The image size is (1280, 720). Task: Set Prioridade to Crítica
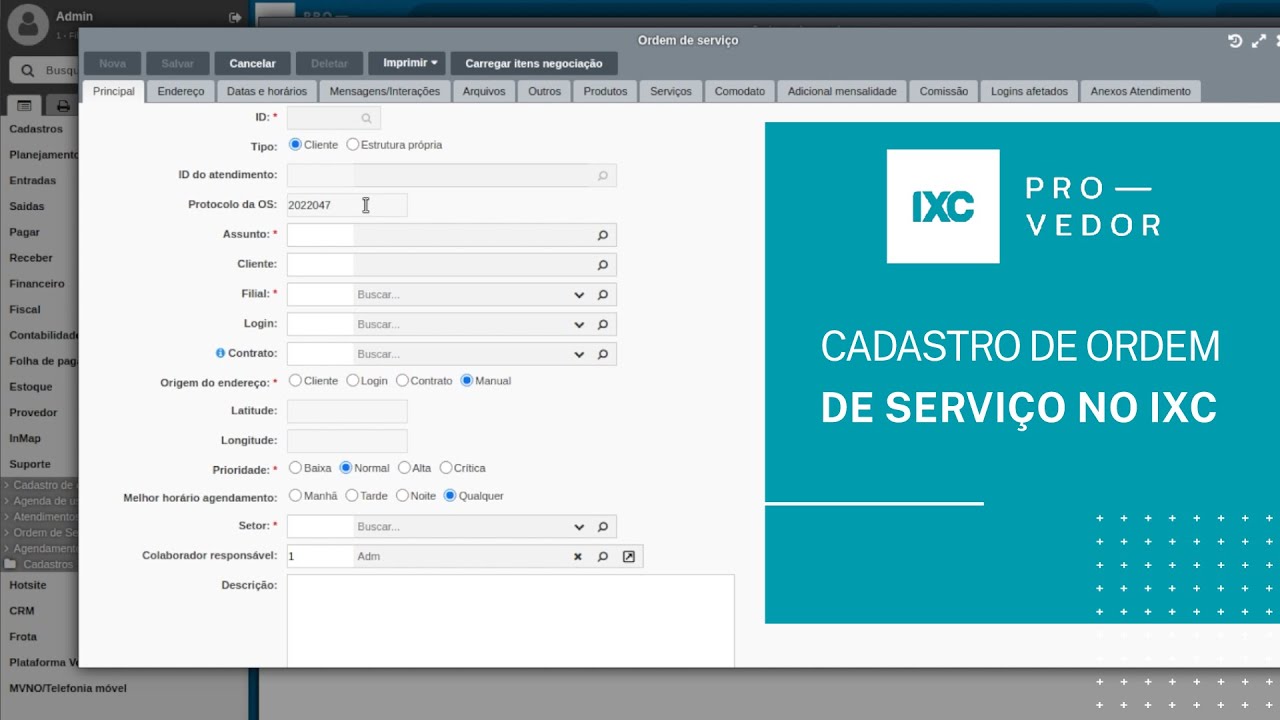[446, 467]
